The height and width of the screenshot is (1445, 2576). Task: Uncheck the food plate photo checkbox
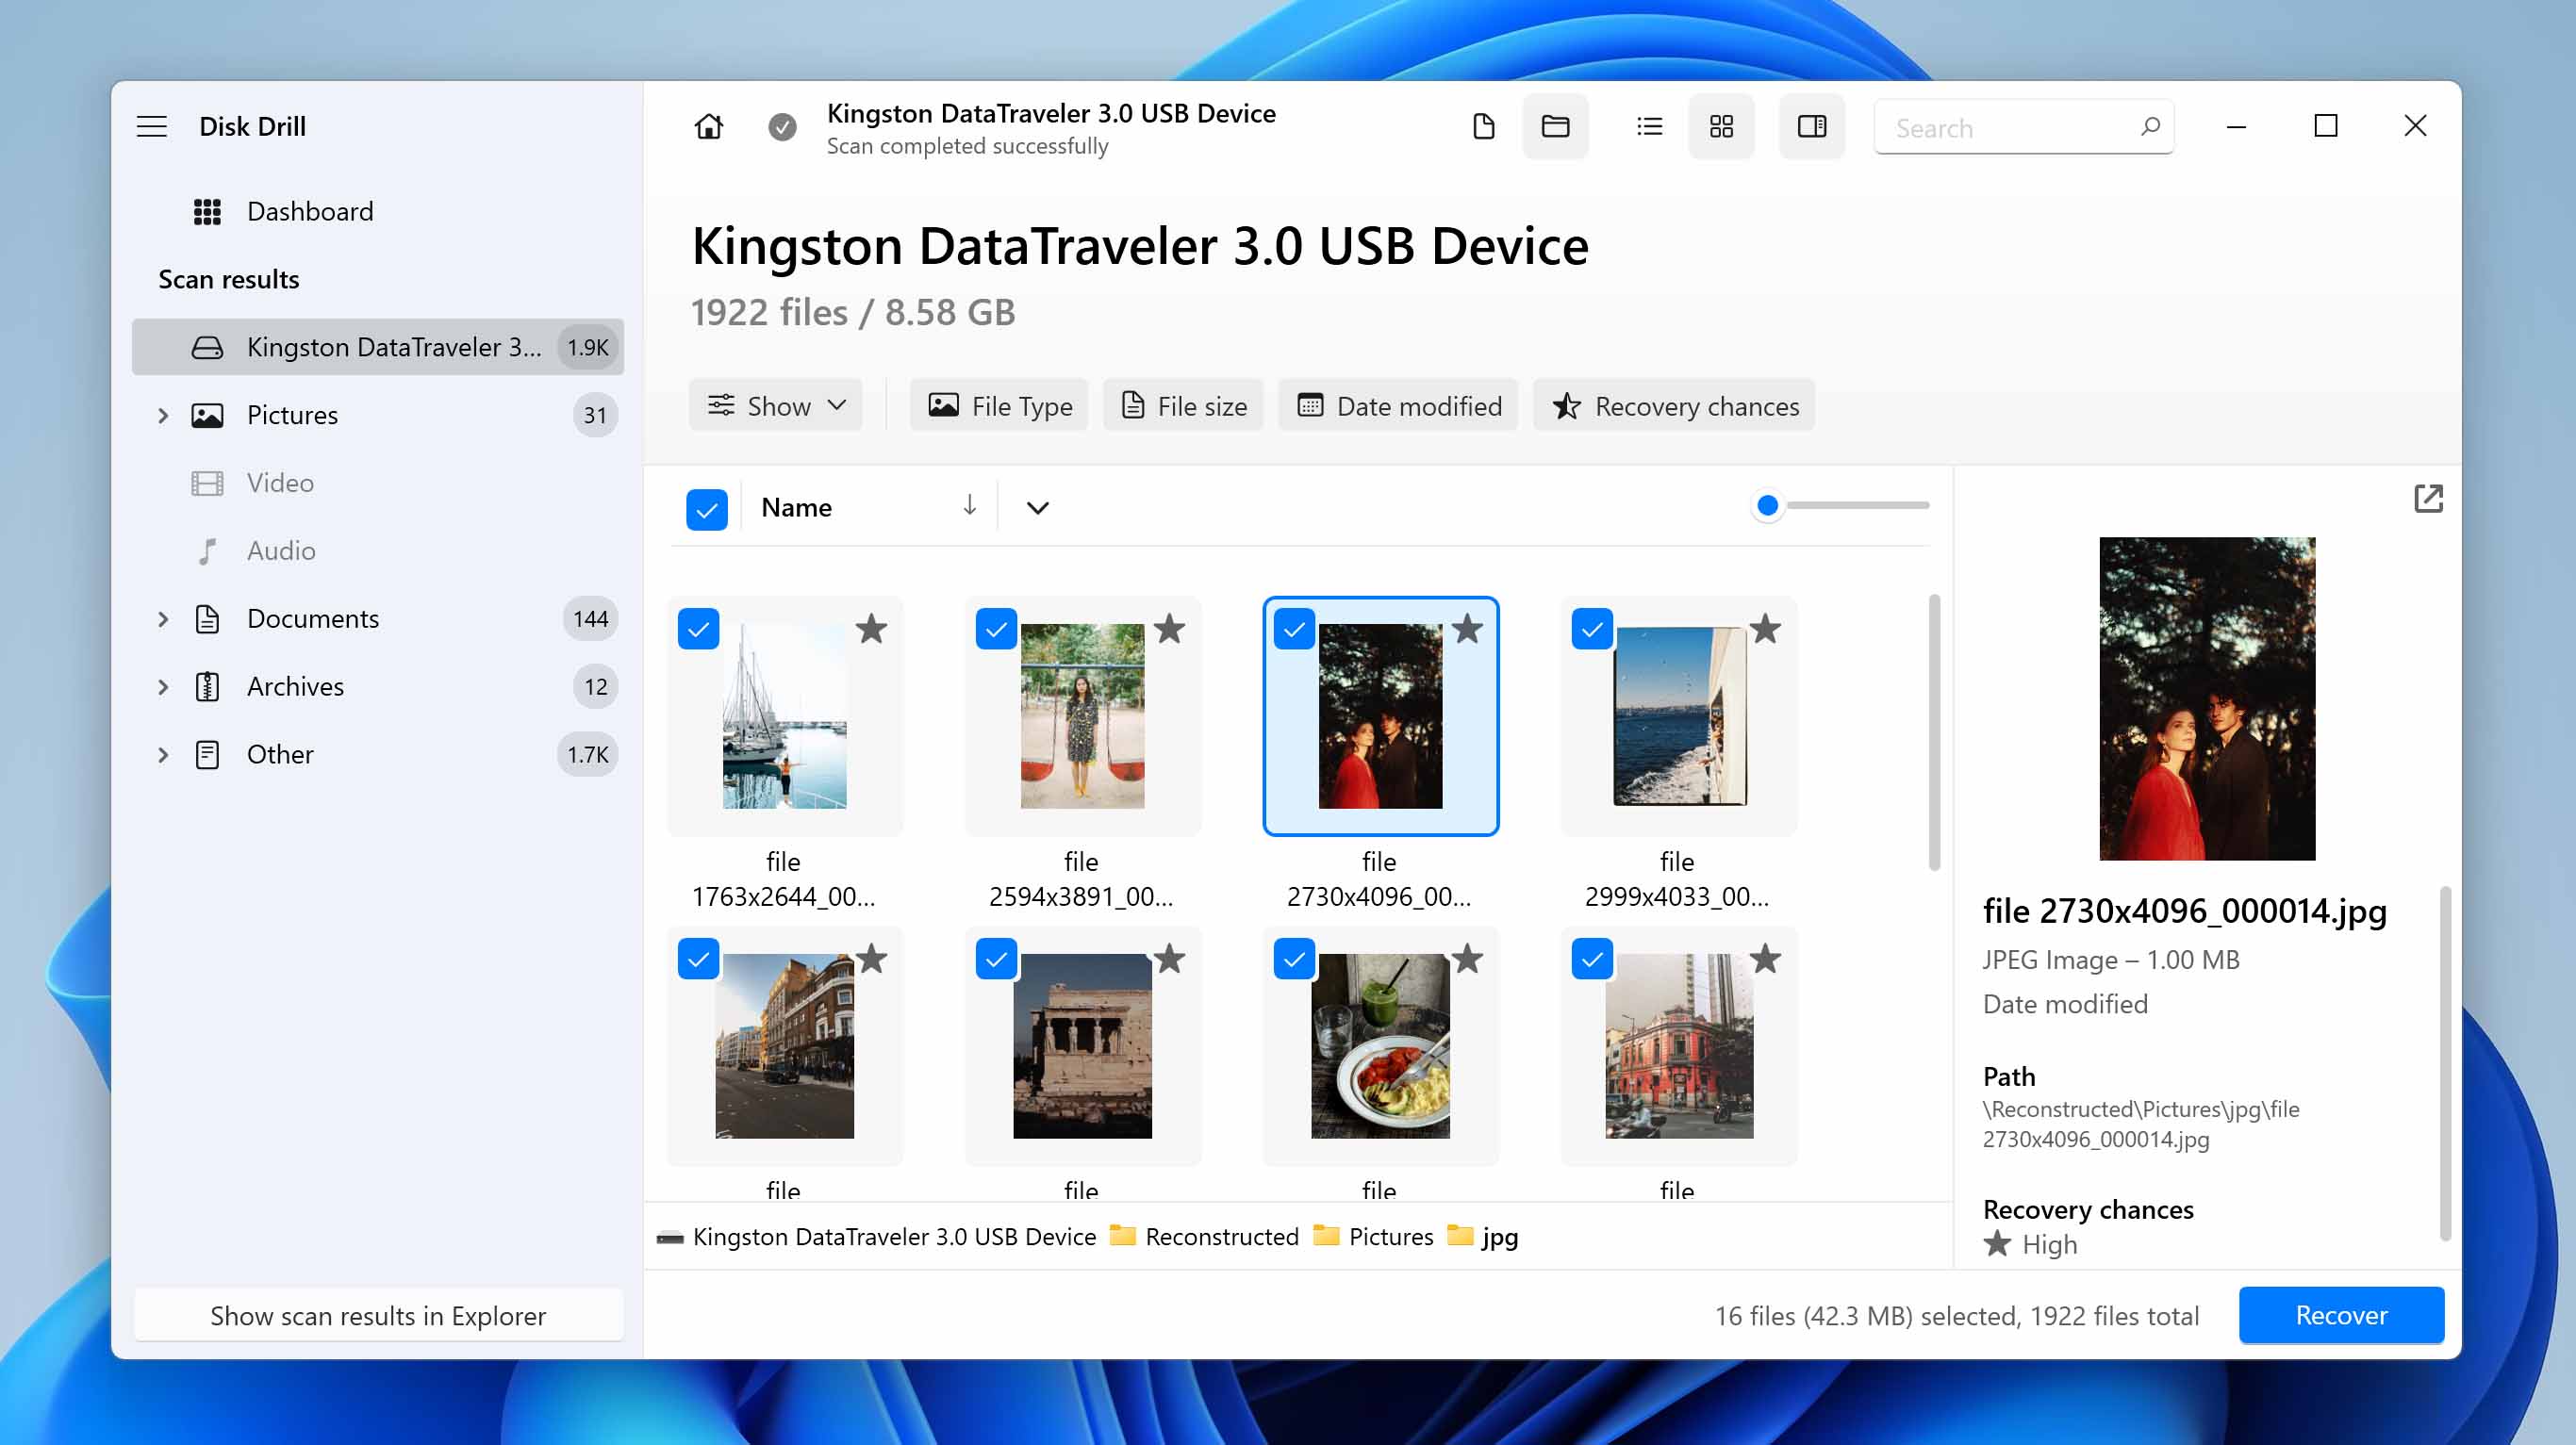click(x=1294, y=959)
